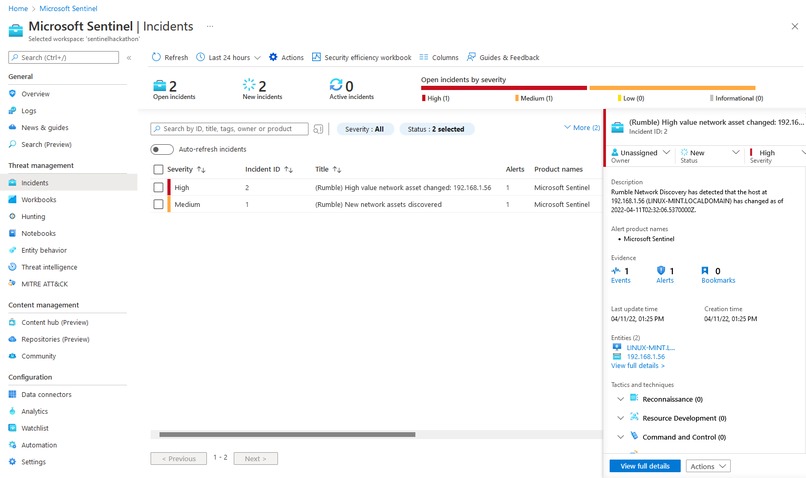Open the Unassigned owner dropdown
Image resolution: width=806 pixels, height=478 pixels.
click(x=640, y=153)
